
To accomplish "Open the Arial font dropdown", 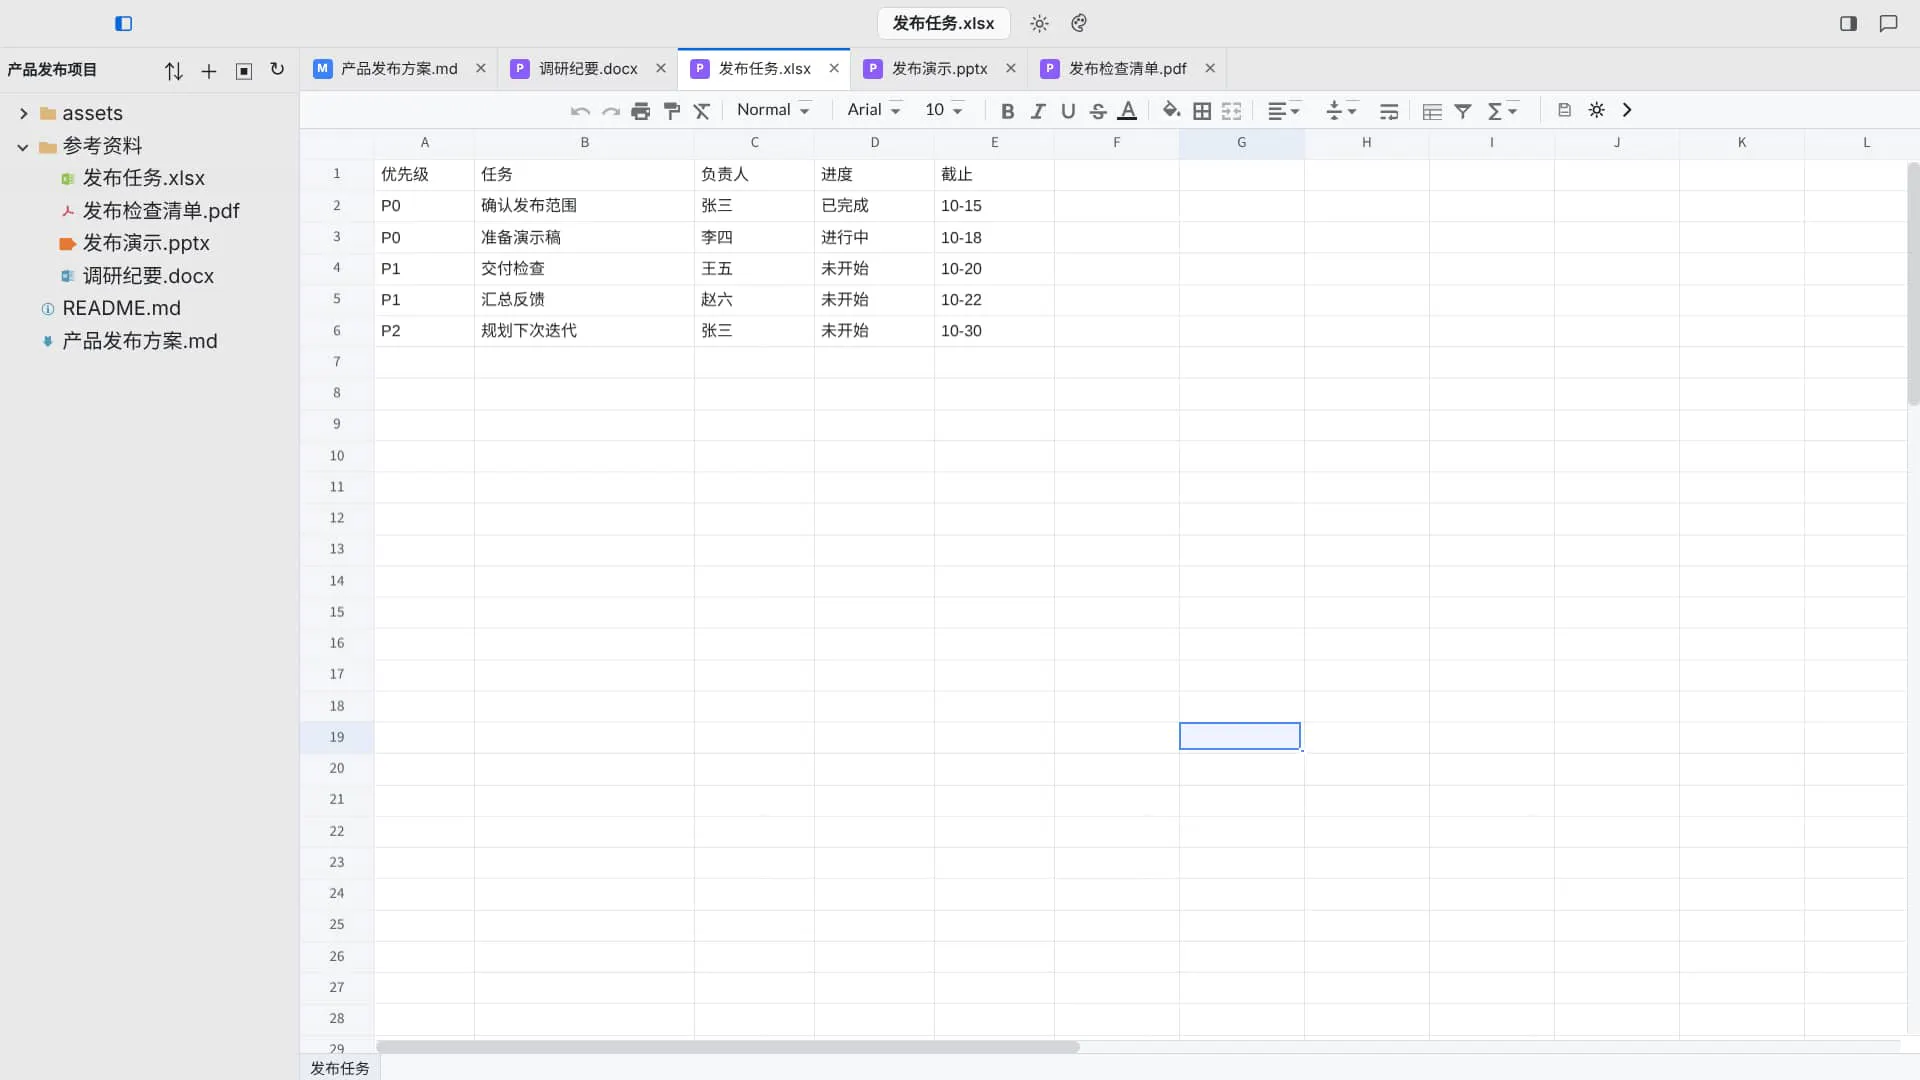I will [x=874, y=110].
